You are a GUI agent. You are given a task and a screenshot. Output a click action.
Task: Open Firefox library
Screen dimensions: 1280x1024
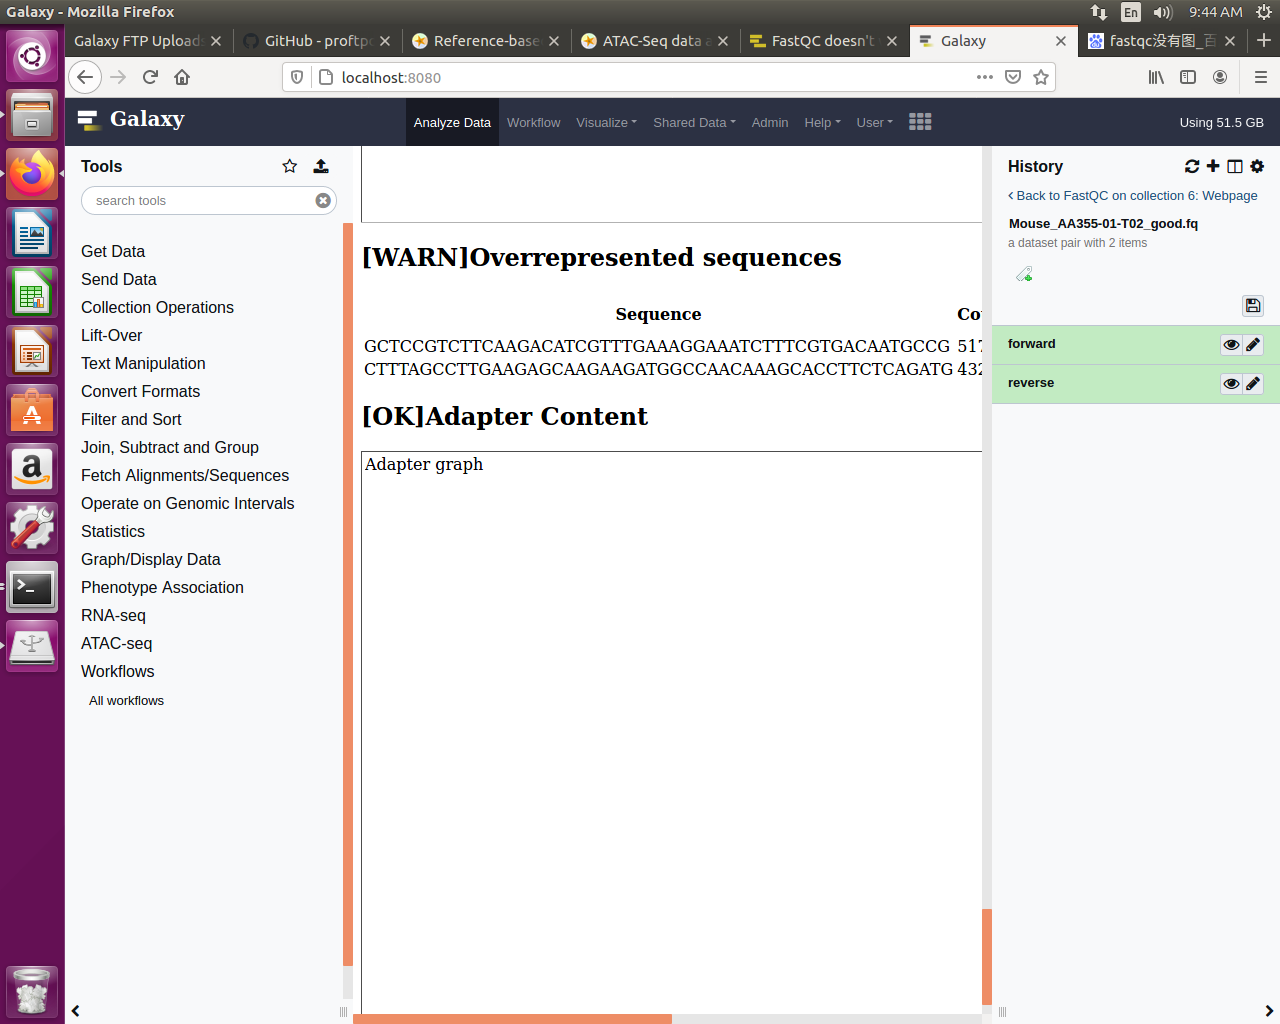[1156, 77]
